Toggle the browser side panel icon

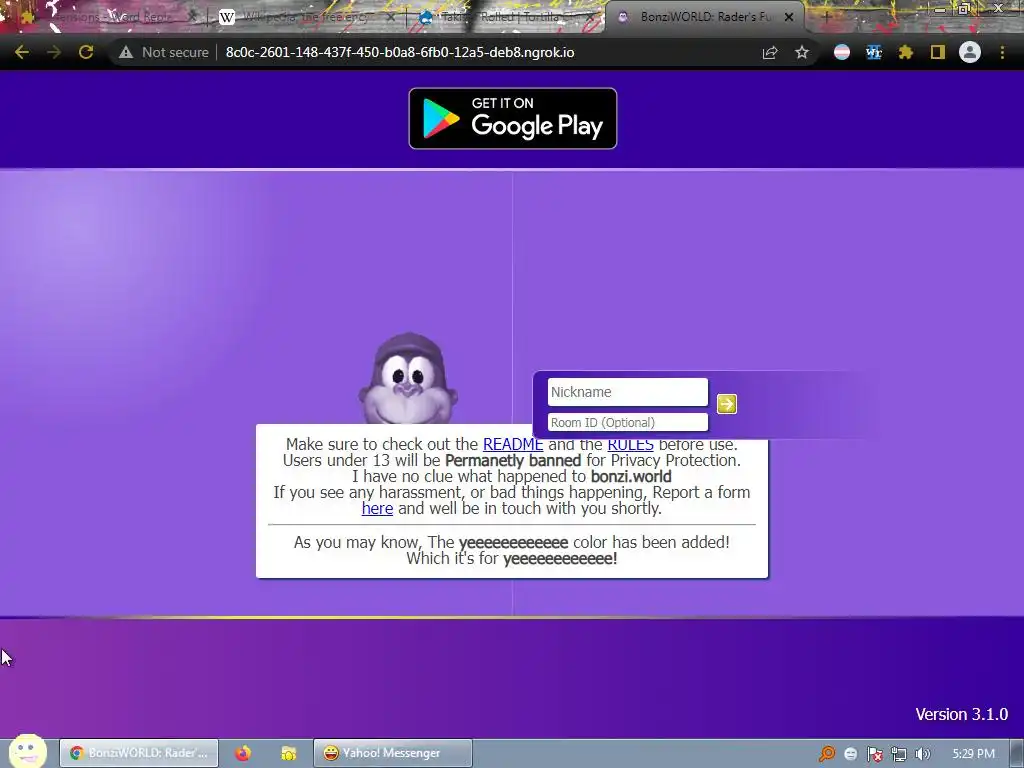[938, 52]
